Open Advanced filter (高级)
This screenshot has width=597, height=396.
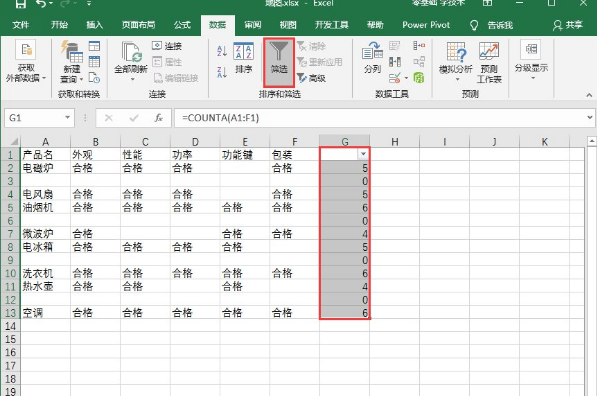pos(311,78)
